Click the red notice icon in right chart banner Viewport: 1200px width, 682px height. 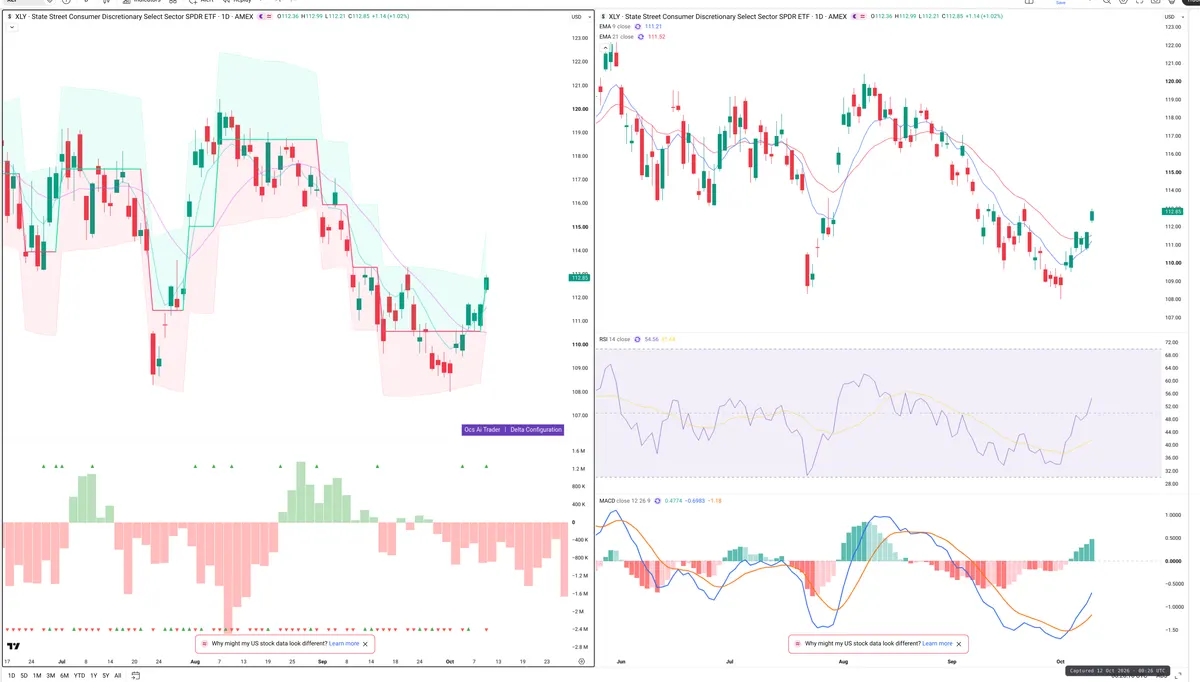pos(798,644)
